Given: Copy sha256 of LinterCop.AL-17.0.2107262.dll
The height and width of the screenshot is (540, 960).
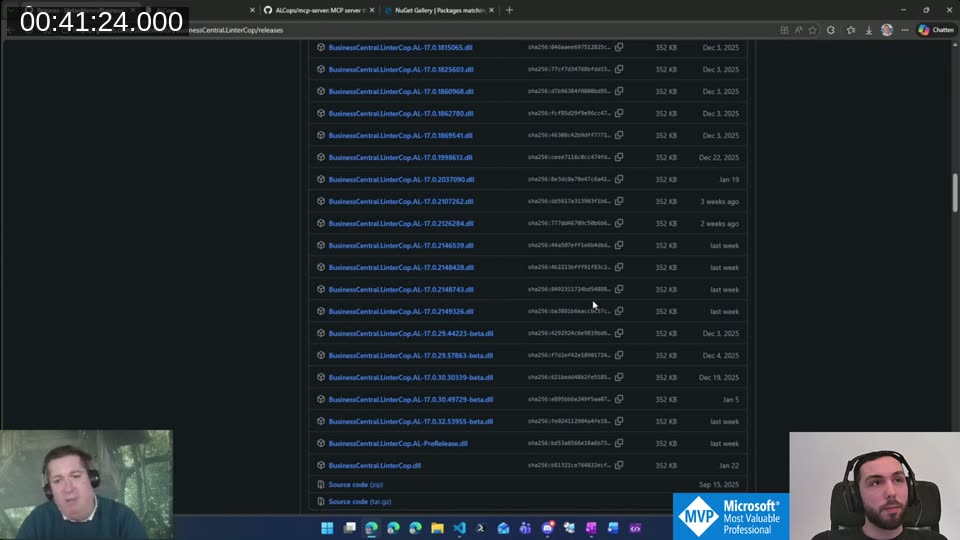Looking at the screenshot, I should (x=619, y=201).
